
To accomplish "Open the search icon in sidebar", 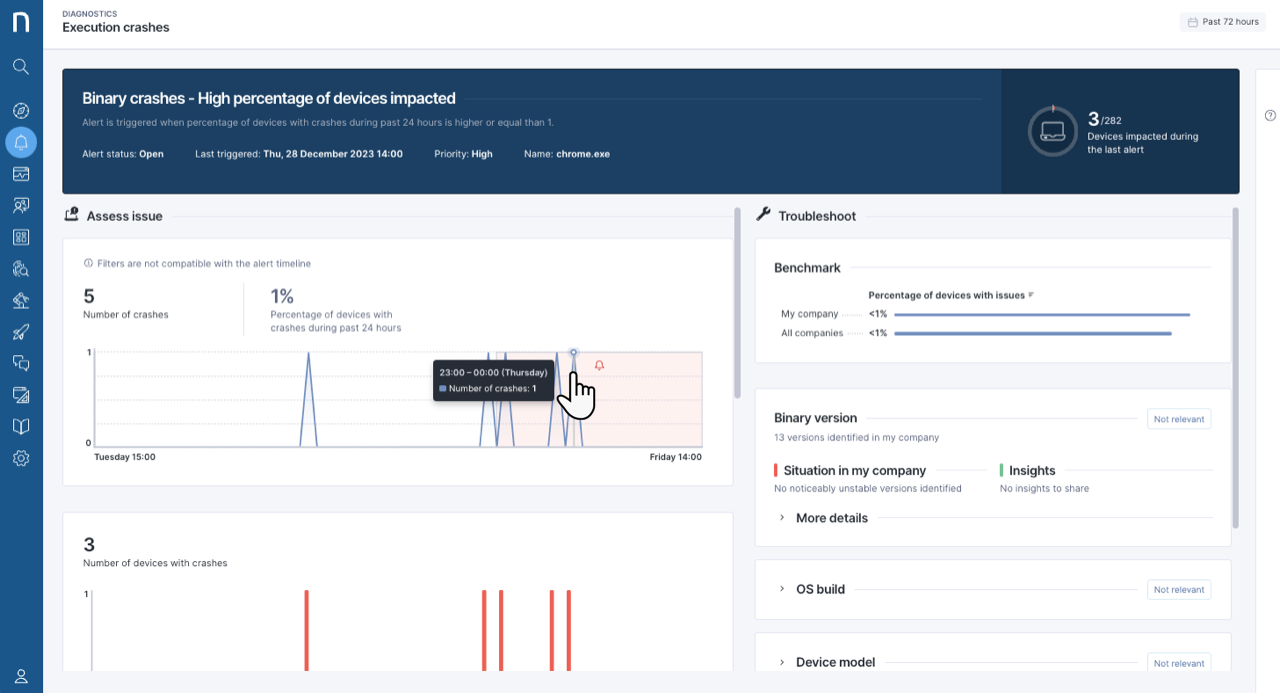I will click(x=21, y=67).
